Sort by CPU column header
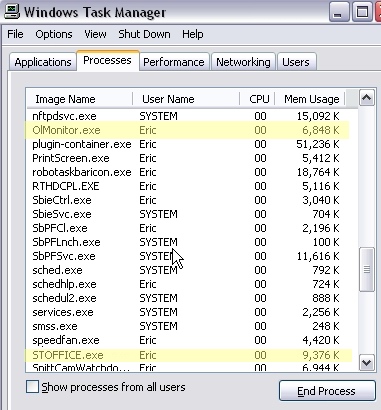This screenshot has width=381, height=410. [x=257, y=99]
